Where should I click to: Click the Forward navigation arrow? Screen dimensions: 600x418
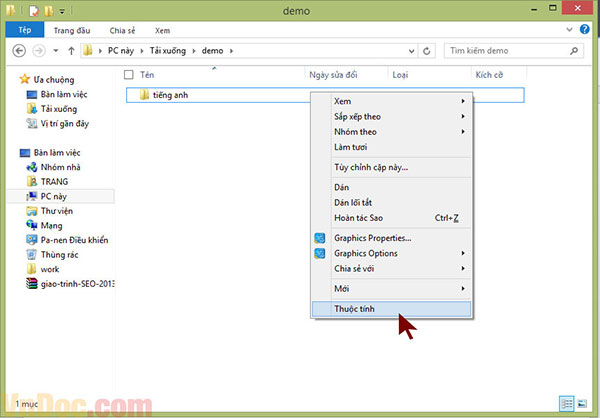coord(39,51)
